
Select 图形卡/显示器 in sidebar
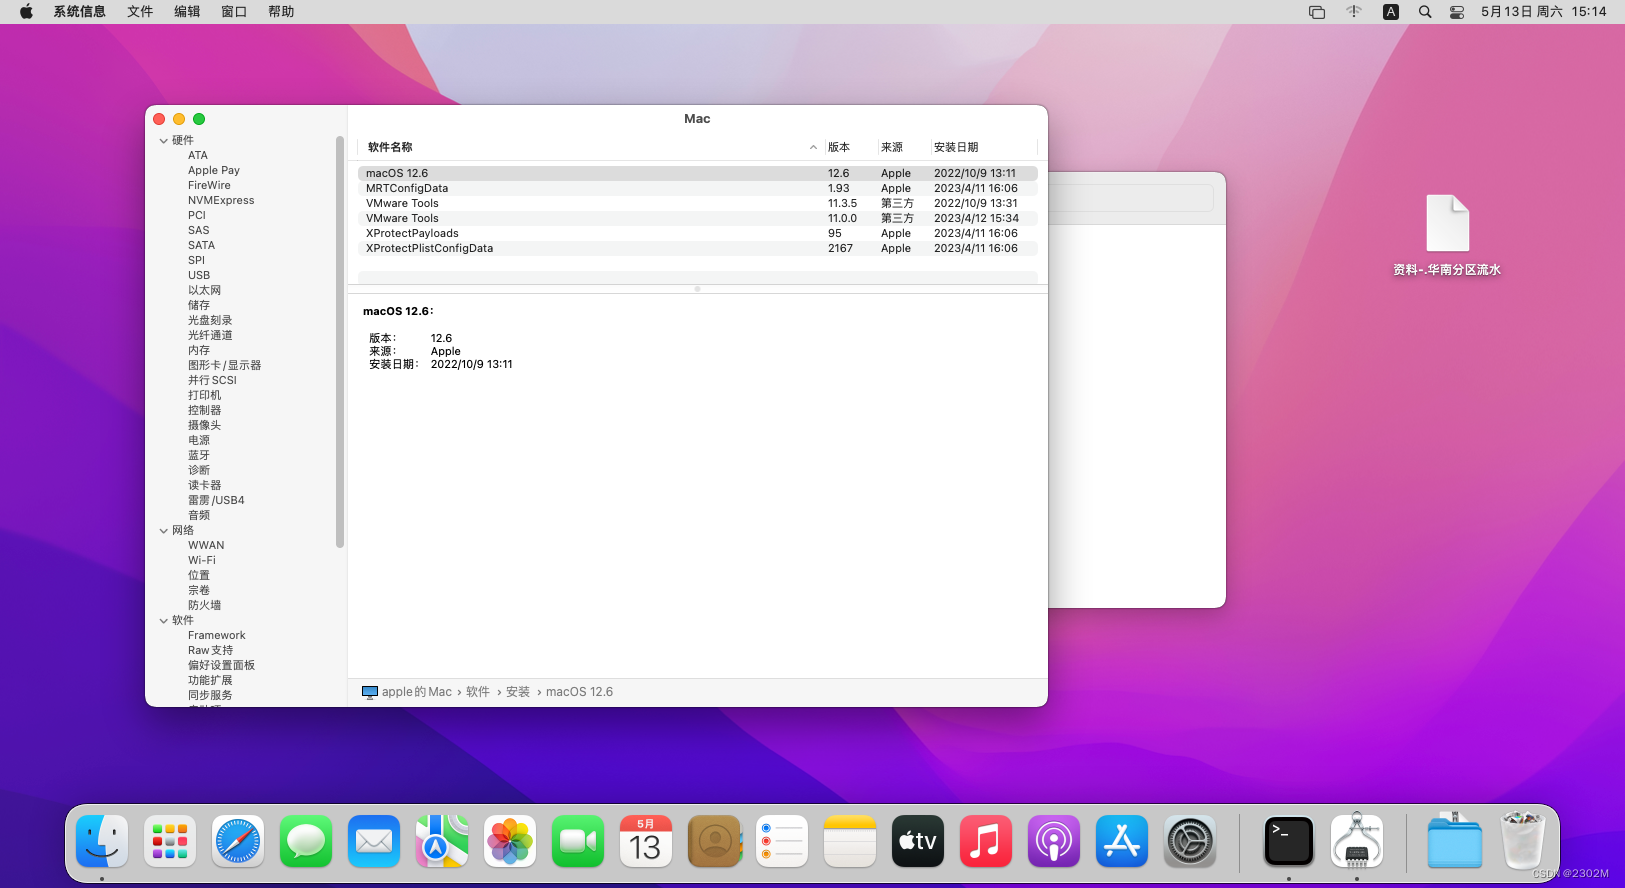[224, 366]
